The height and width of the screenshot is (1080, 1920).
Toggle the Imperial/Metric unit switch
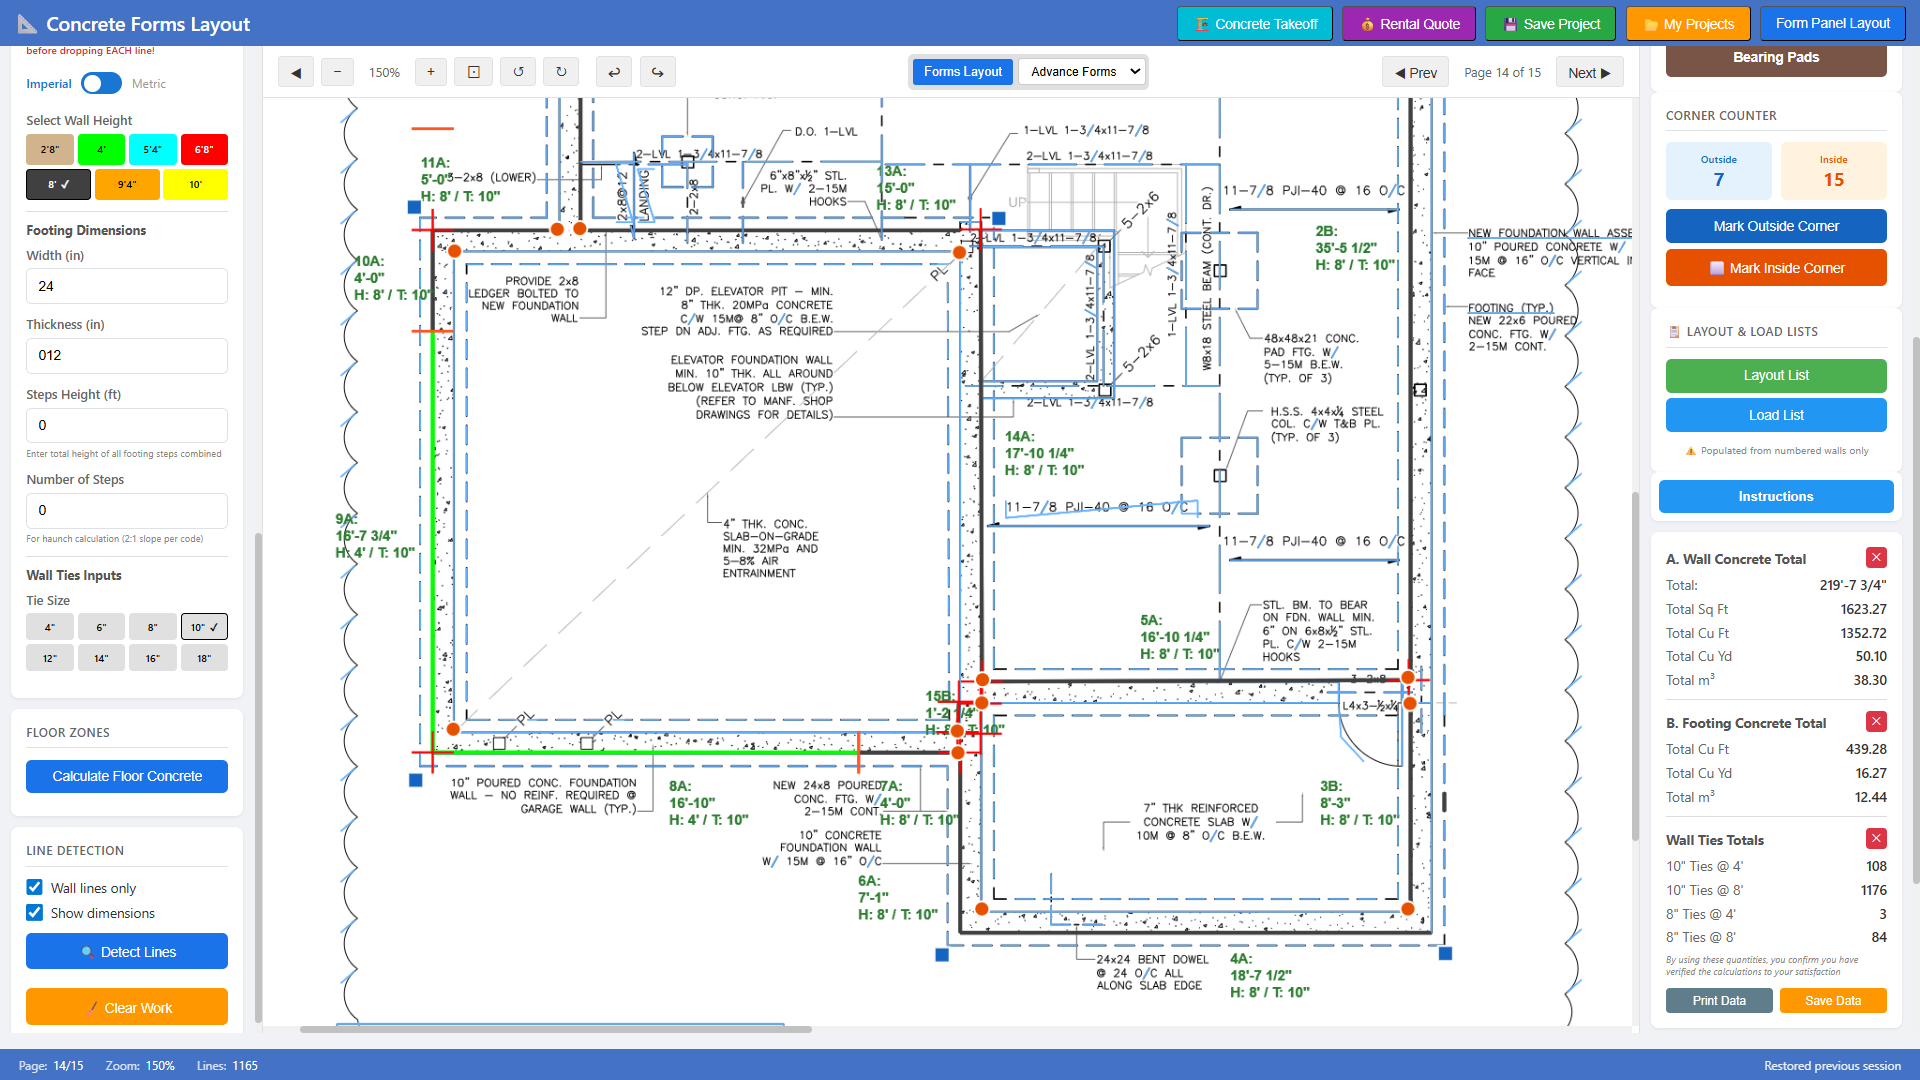(x=101, y=84)
